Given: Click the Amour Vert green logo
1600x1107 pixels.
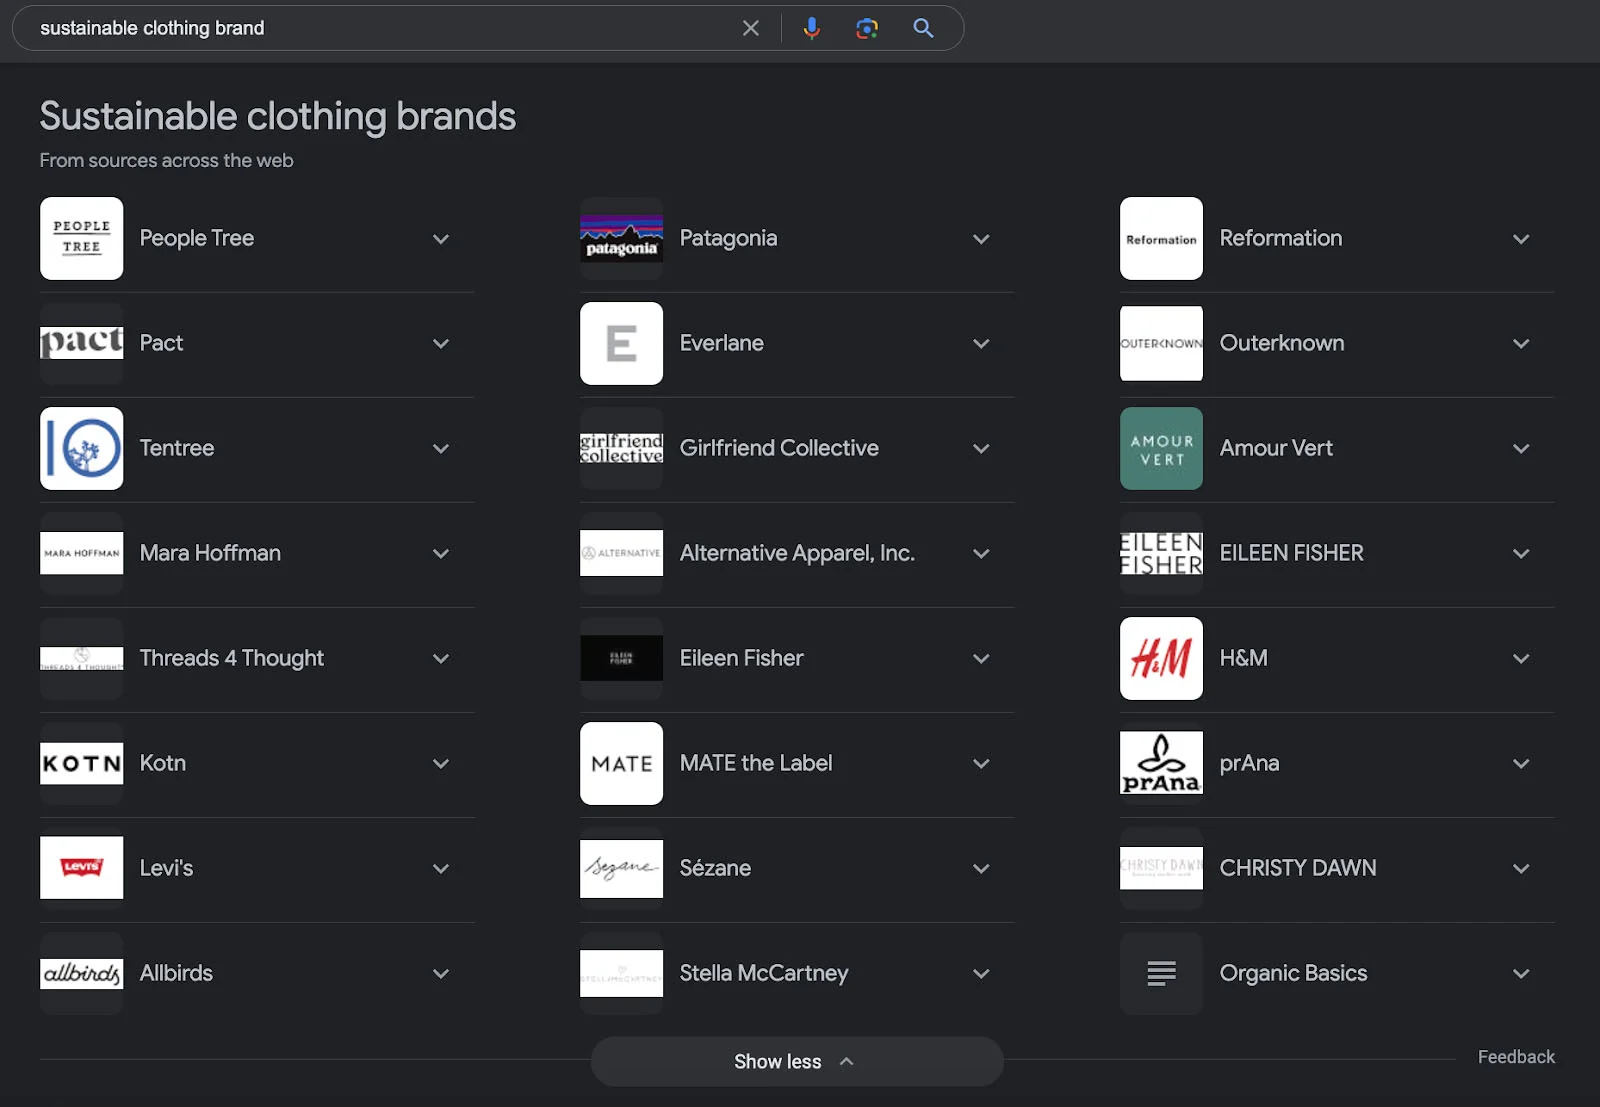Looking at the screenshot, I should [1162, 448].
